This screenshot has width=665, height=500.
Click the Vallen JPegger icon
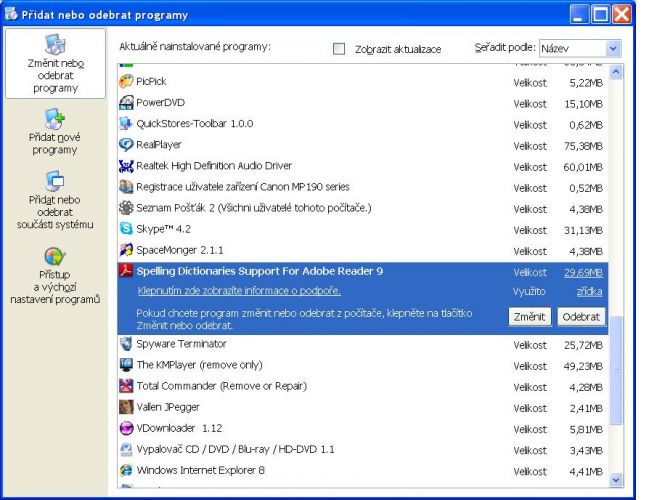click(126, 407)
